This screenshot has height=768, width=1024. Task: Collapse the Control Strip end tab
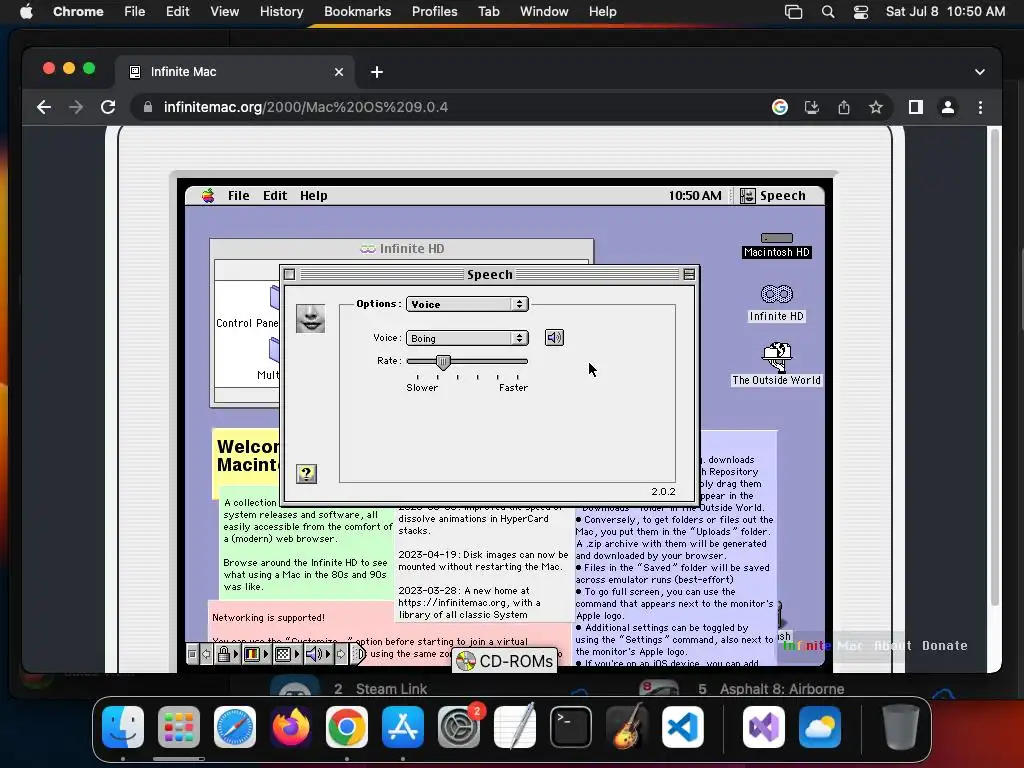pyautogui.click(x=359, y=654)
